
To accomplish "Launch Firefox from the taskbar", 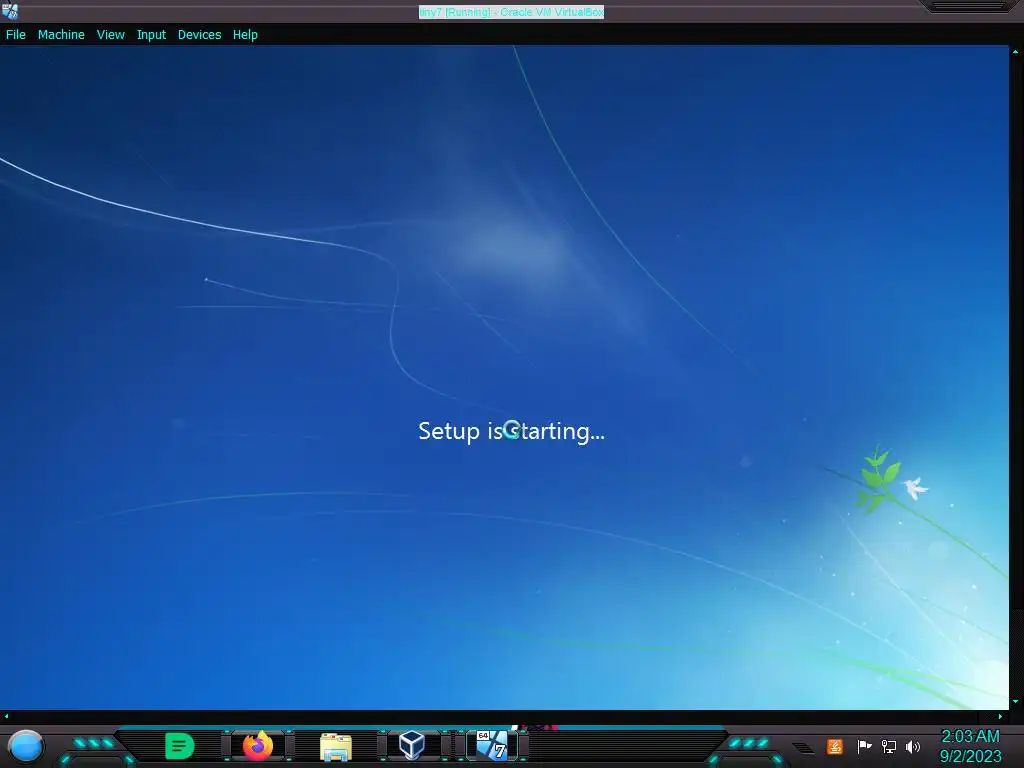I will click(x=258, y=746).
